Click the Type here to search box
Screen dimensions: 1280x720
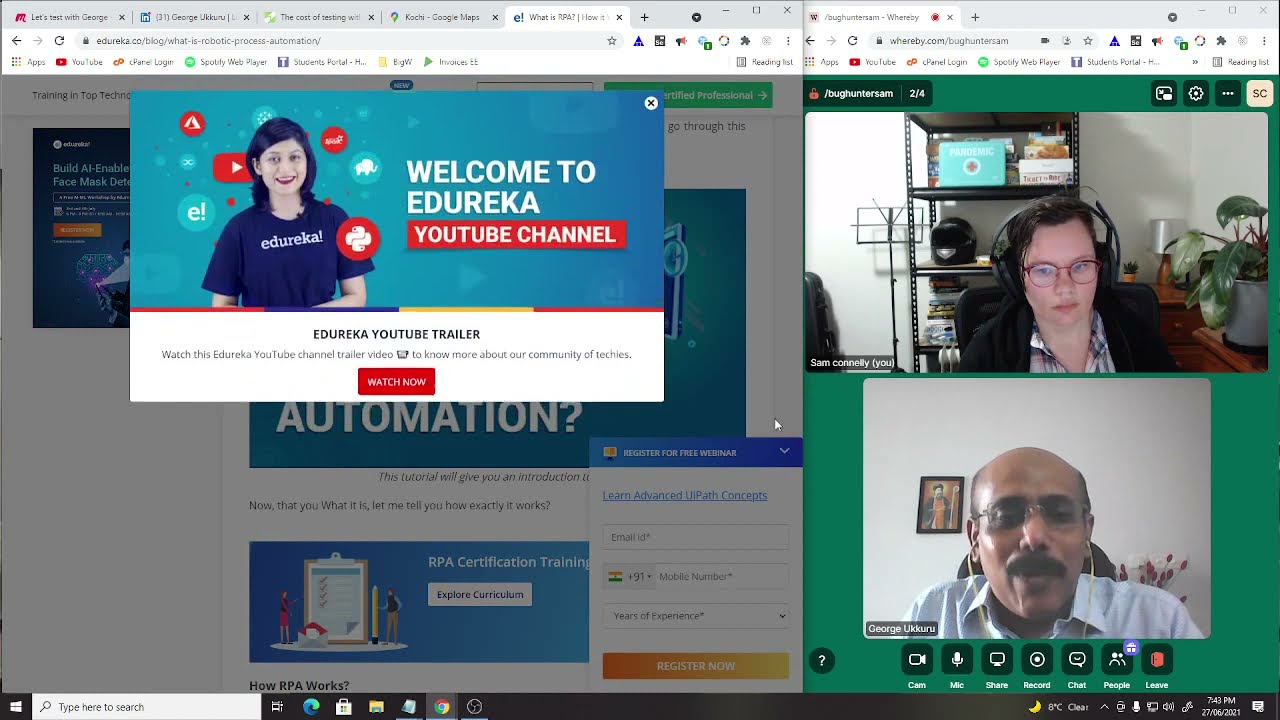[146, 707]
